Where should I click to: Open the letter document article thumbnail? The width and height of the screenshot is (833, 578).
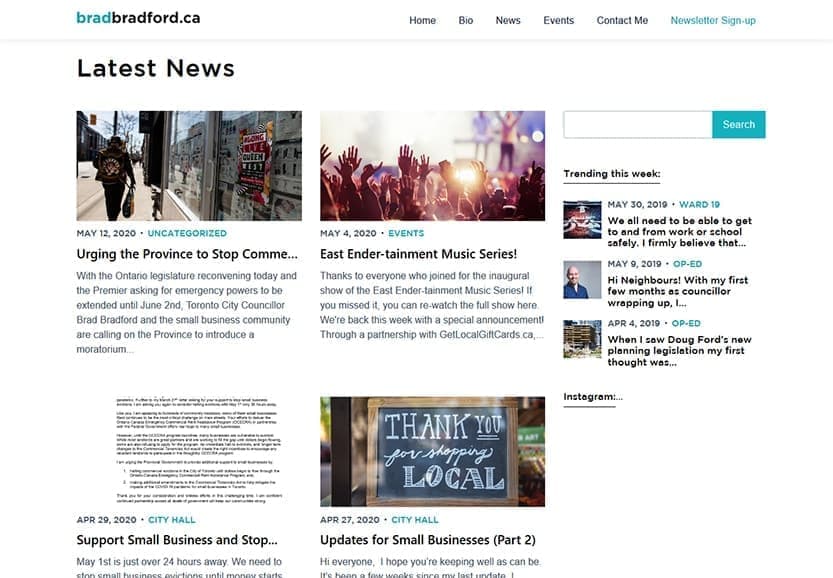click(x=189, y=451)
